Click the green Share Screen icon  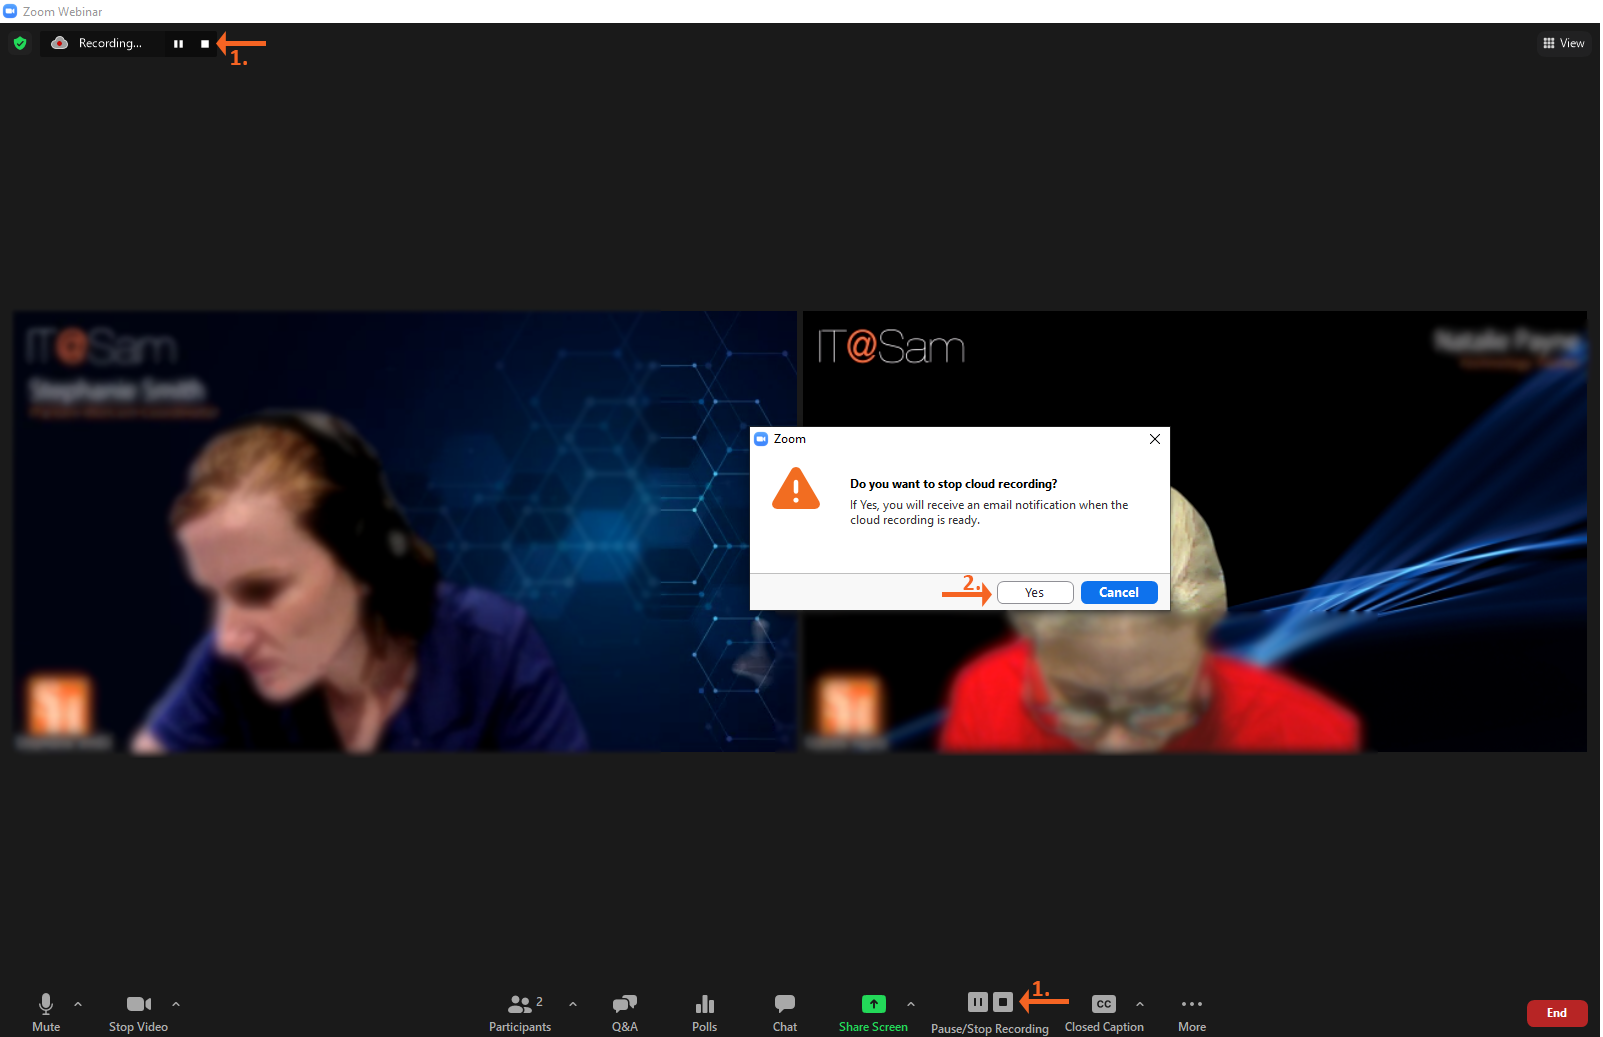pos(873,1004)
